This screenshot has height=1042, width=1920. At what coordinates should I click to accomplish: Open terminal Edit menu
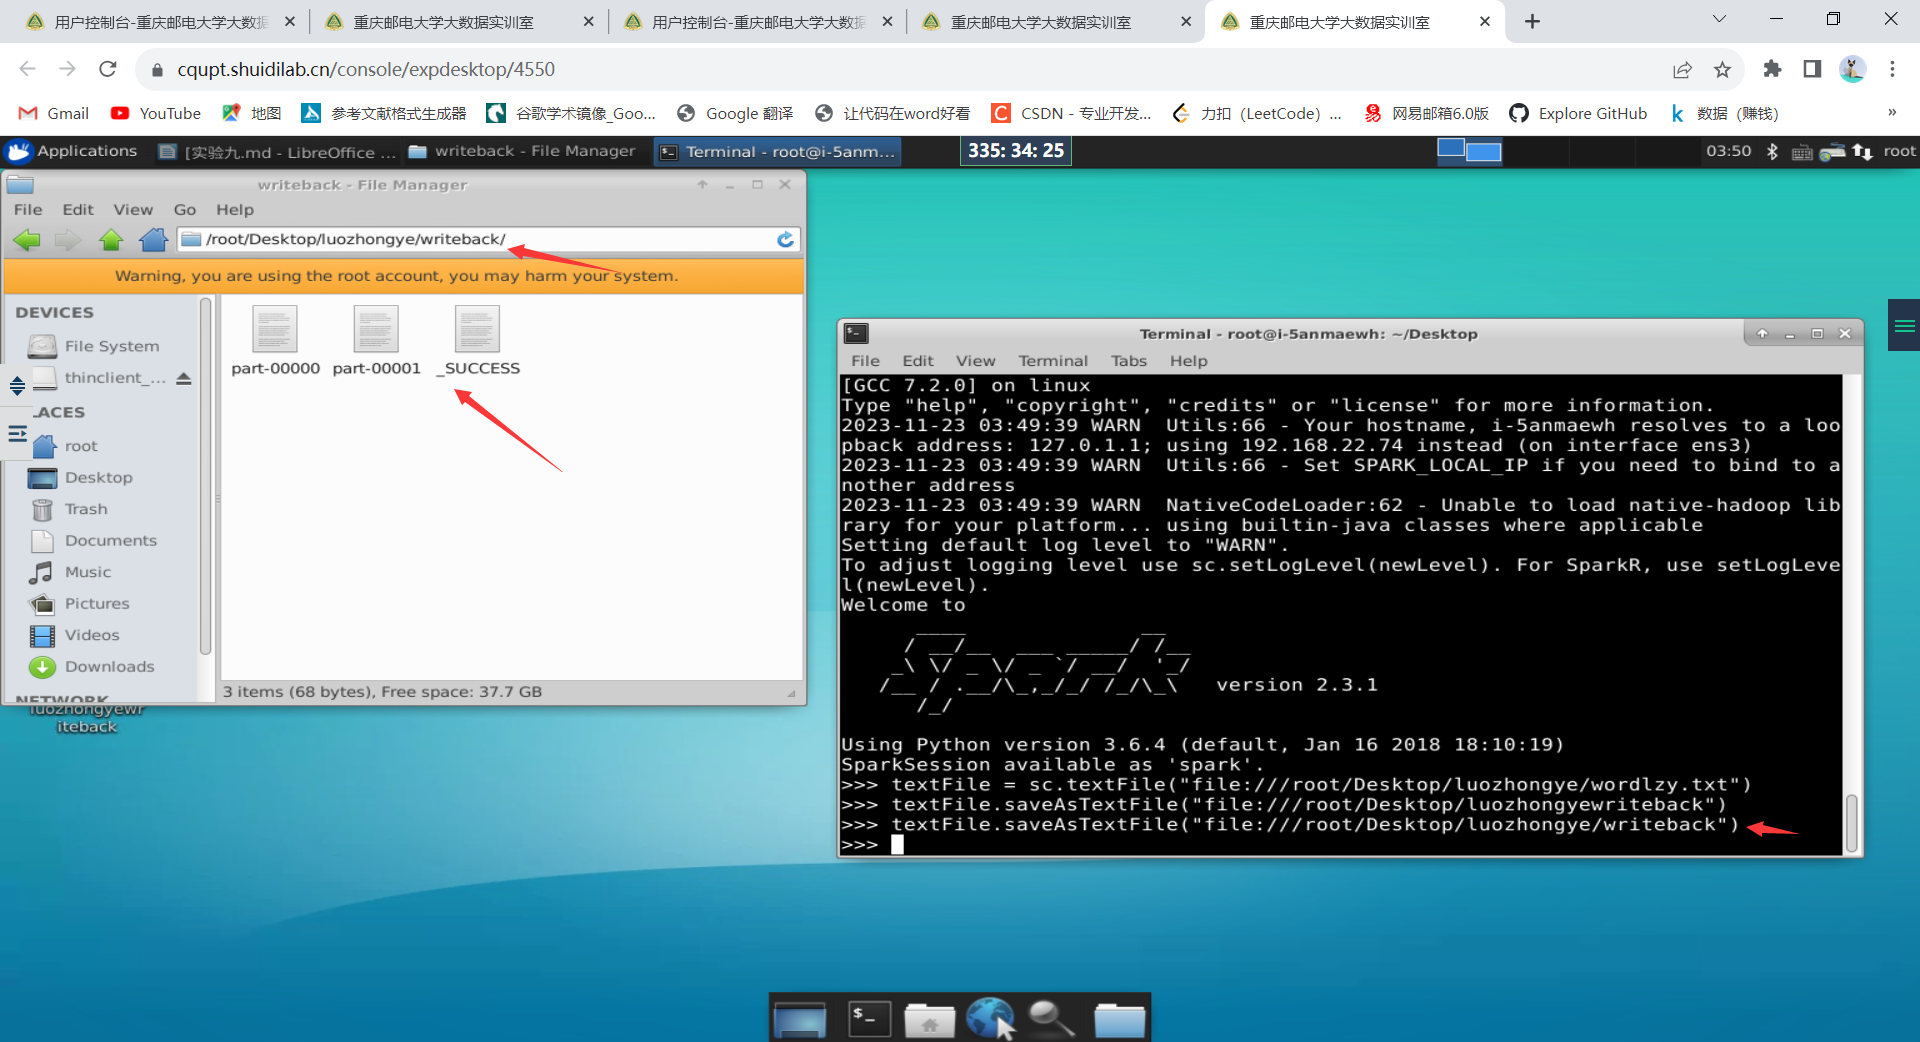[918, 361]
